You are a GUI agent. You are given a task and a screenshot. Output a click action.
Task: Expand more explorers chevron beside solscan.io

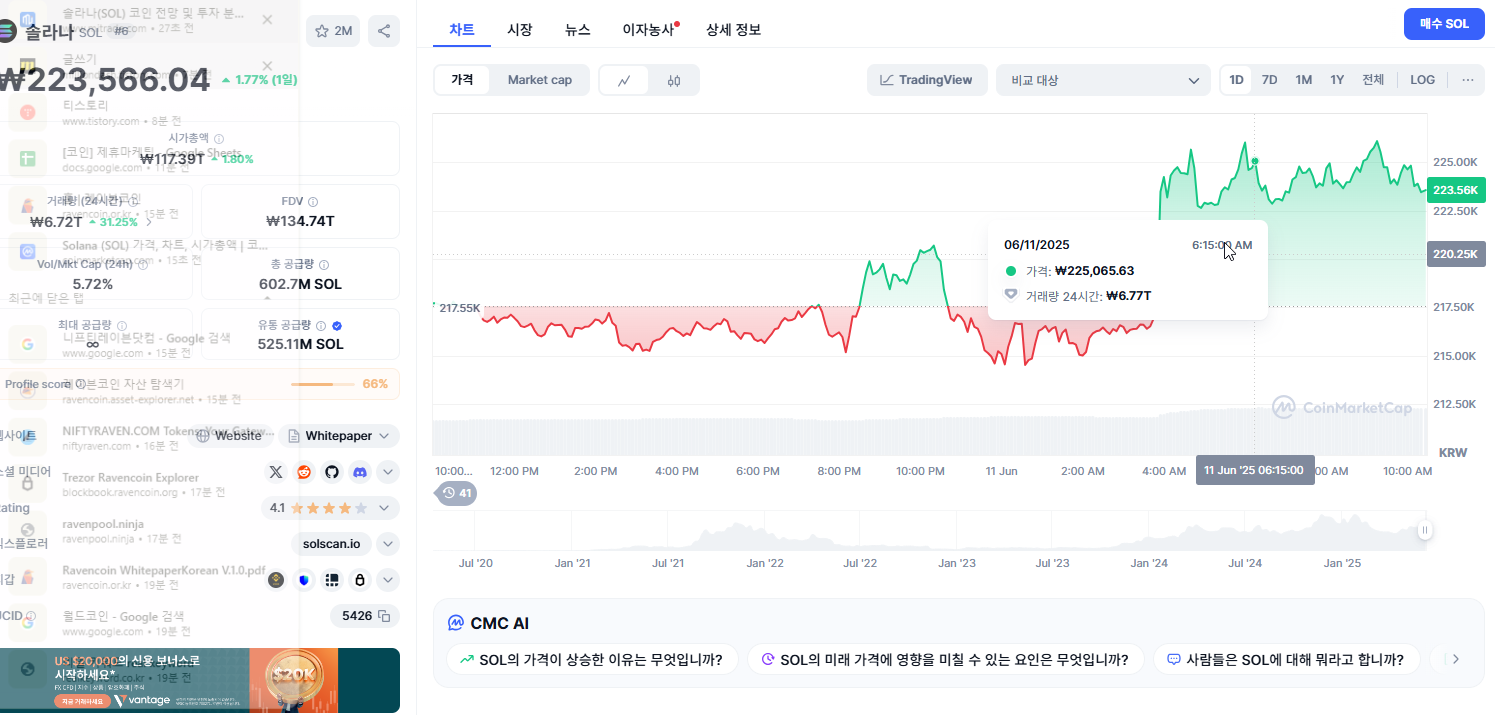(x=388, y=544)
